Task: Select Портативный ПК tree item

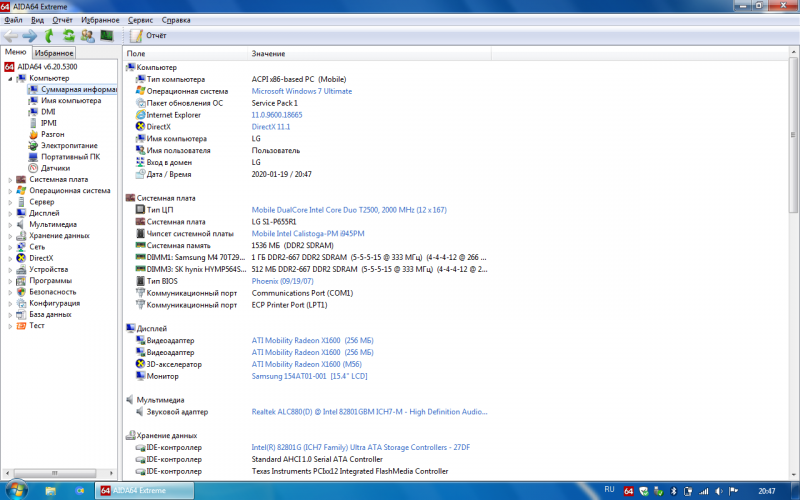Action: (64, 157)
